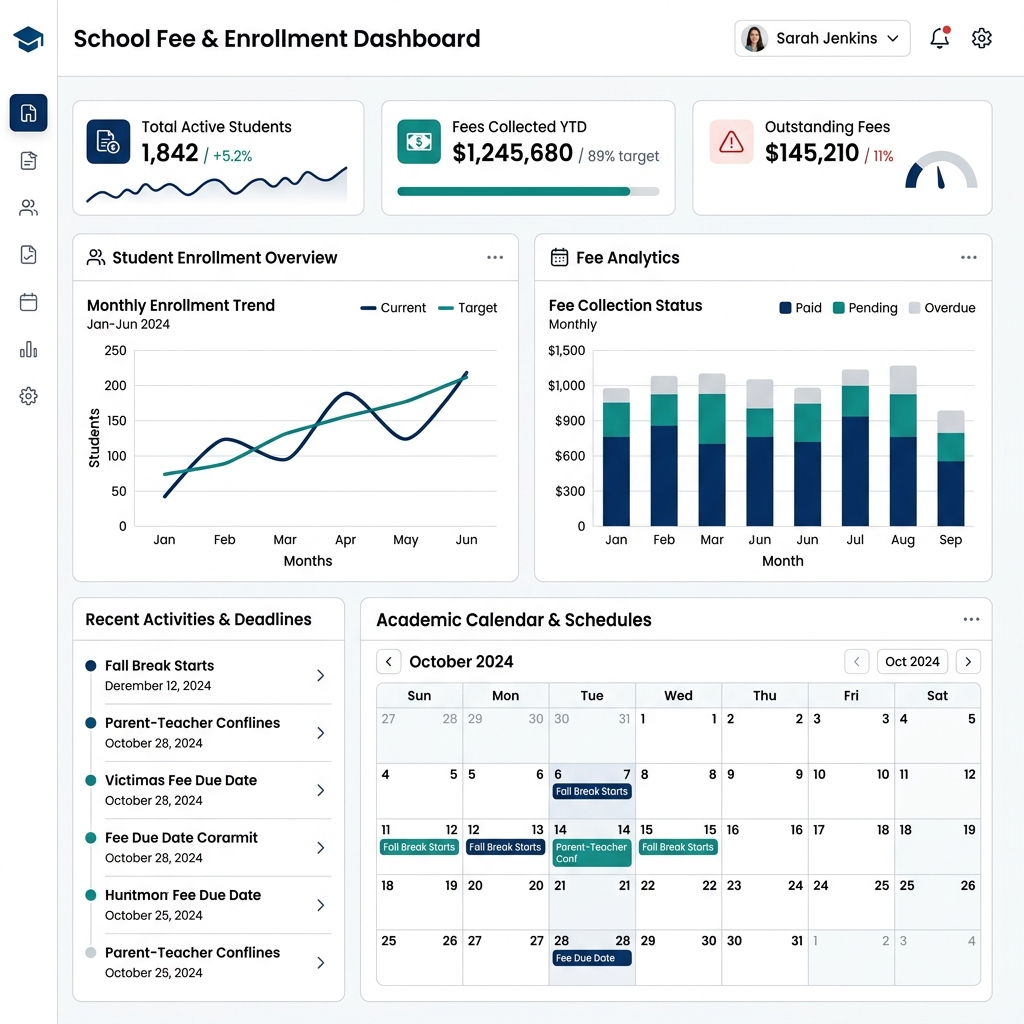
Task: Toggle the Overdue legend series
Action: point(942,308)
